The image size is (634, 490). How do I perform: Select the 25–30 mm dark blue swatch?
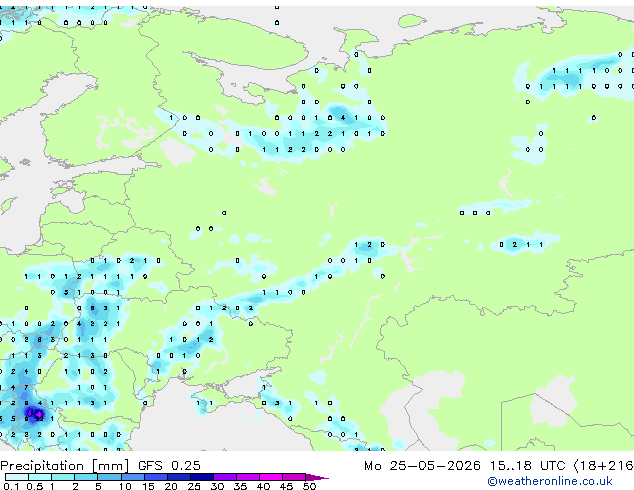202,477
